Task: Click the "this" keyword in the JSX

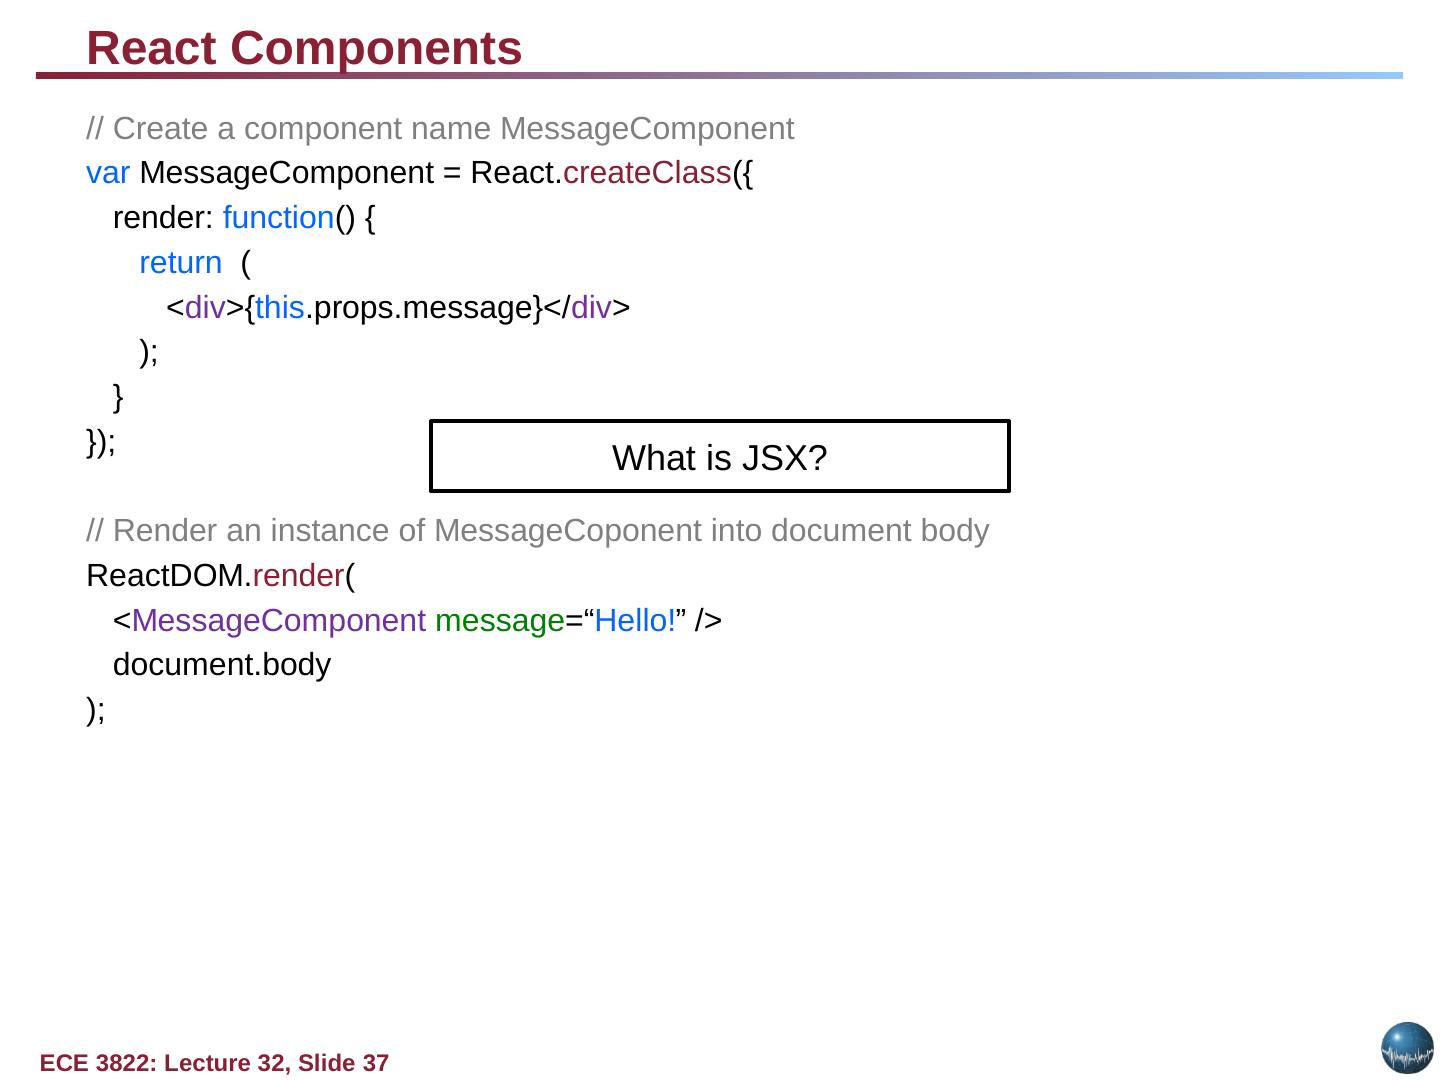Action: (x=279, y=308)
